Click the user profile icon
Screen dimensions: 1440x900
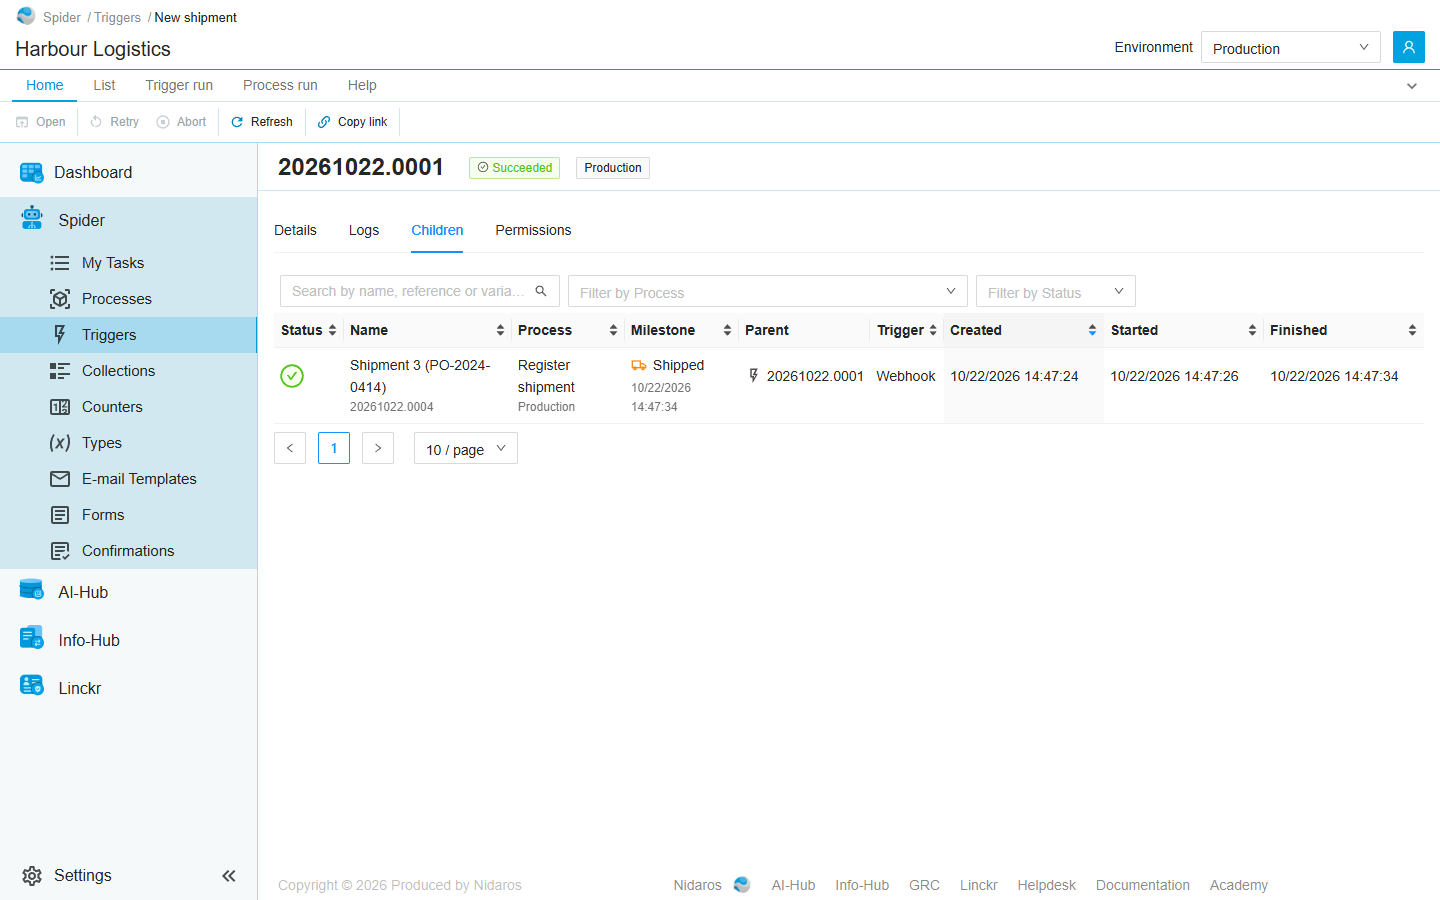1408,47
